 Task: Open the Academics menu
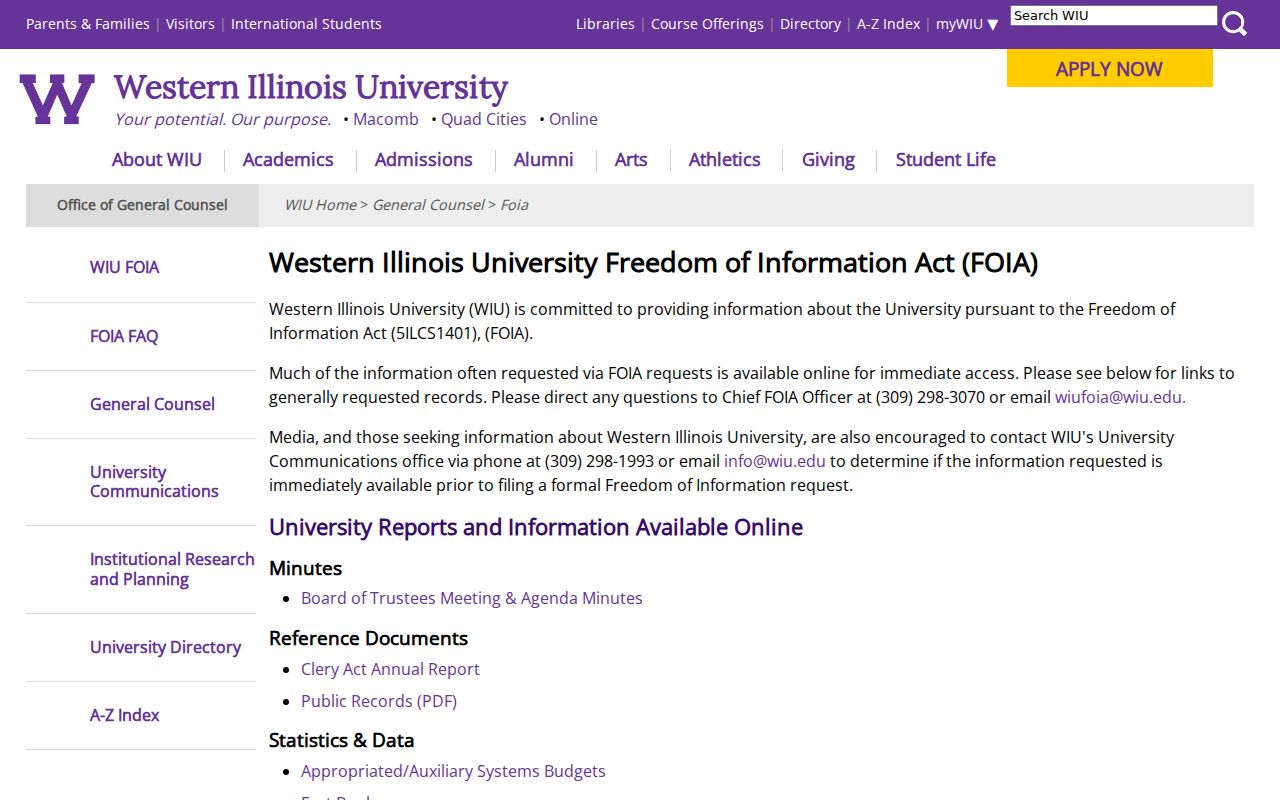pyautogui.click(x=288, y=160)
